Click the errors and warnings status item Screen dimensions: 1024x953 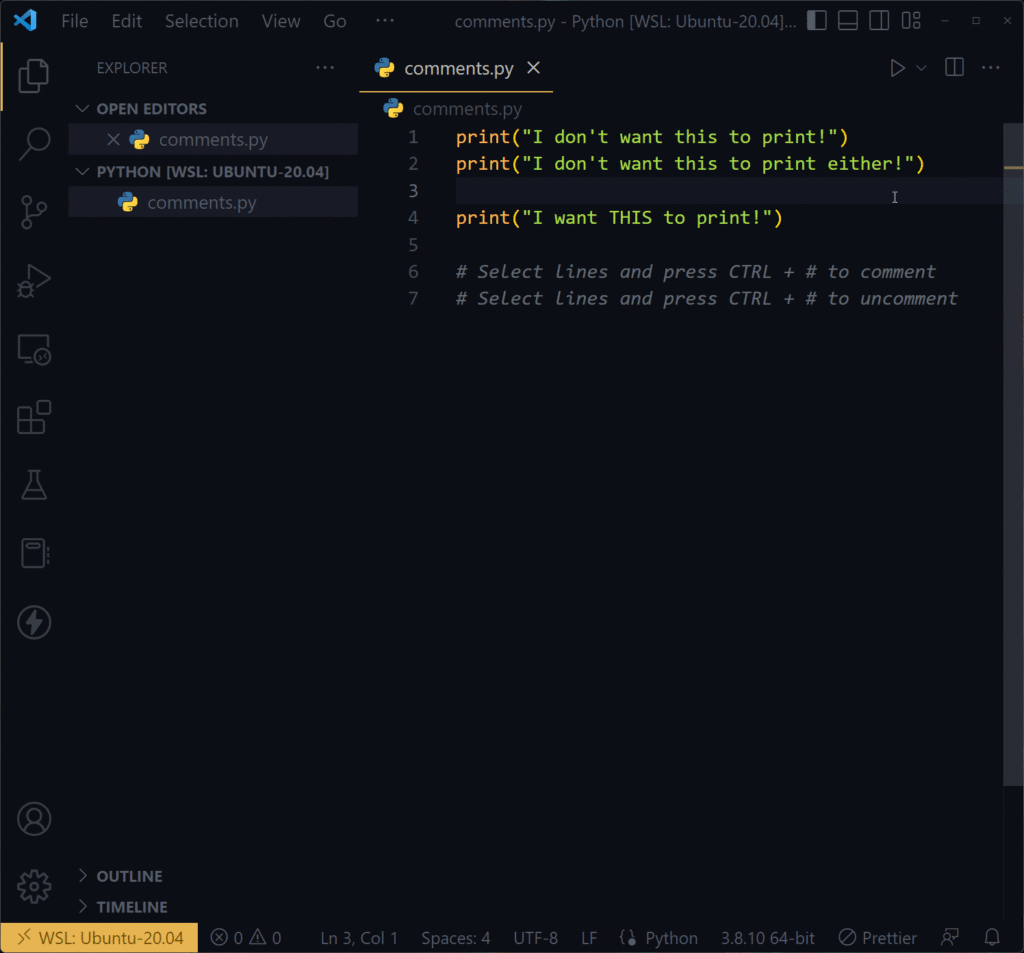(x=245, y=938)
